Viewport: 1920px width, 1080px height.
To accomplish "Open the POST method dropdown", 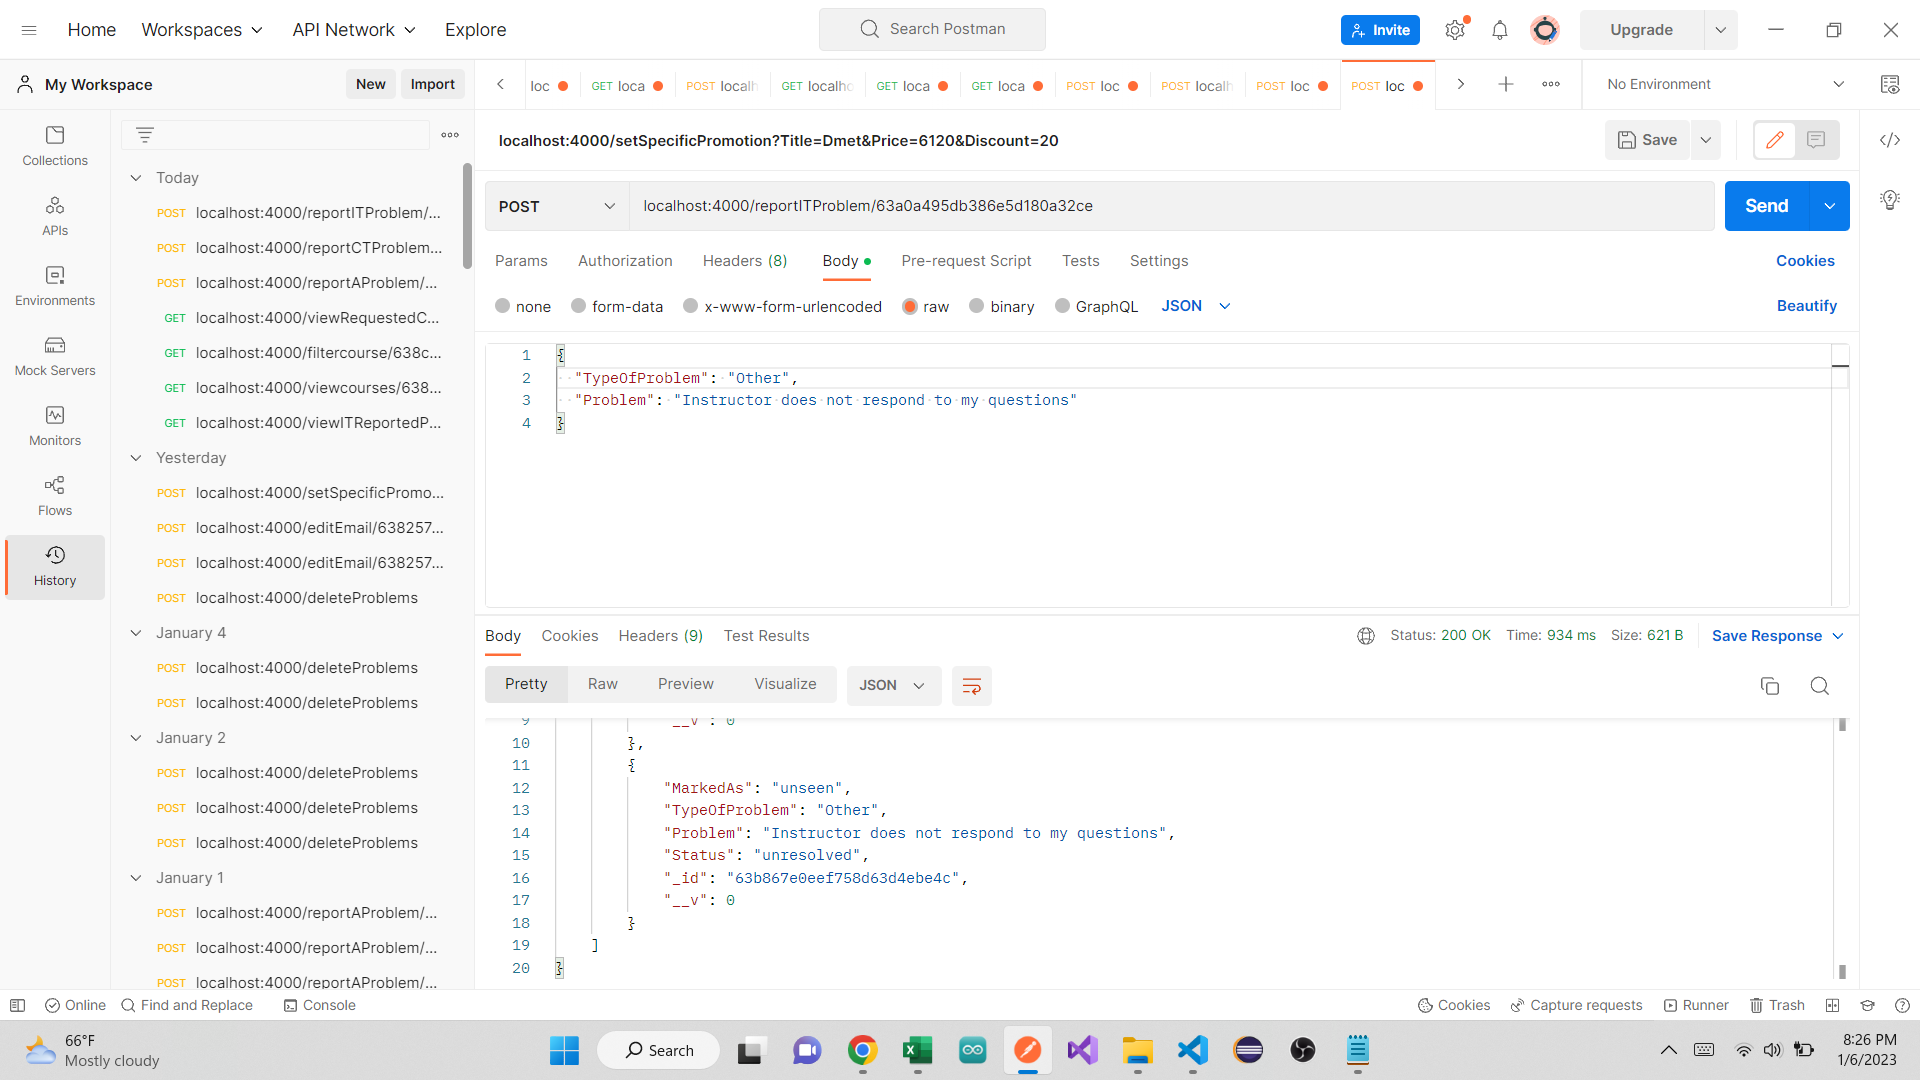I will click(x=556, y=206).
